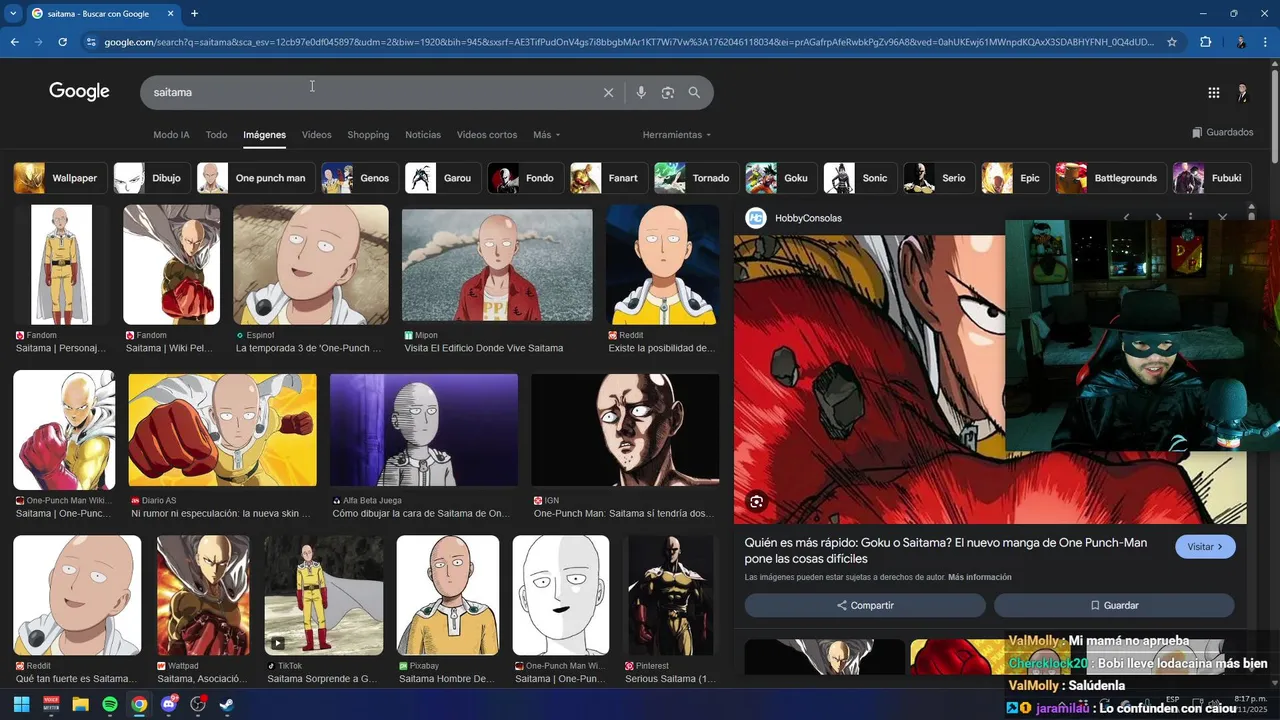Image resolution: width=1280 pixels, height=720 pixels.
Task: Filter images by Goku chip
Action: click(780, 178)
